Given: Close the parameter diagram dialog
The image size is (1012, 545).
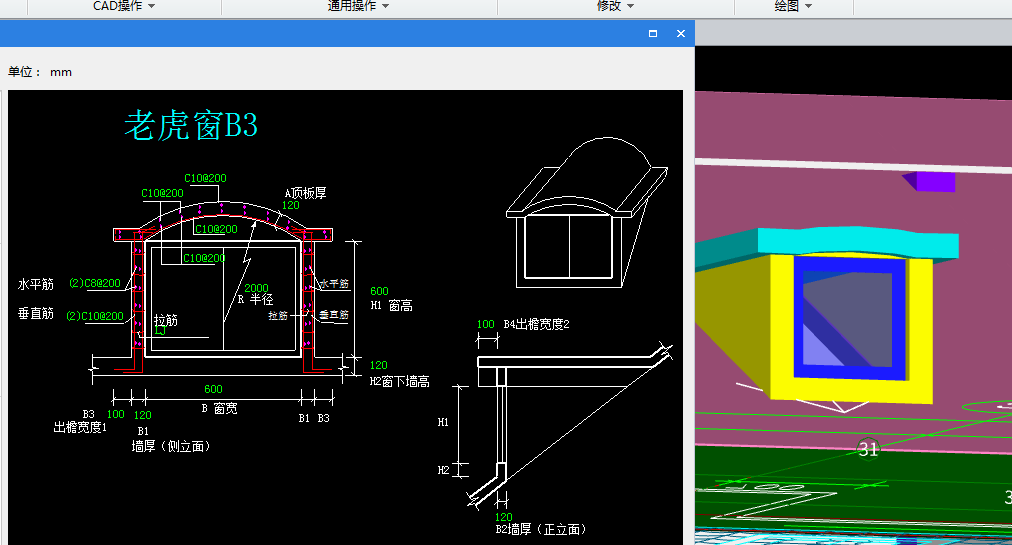Looking at the screenshot, I should (680, 34).
